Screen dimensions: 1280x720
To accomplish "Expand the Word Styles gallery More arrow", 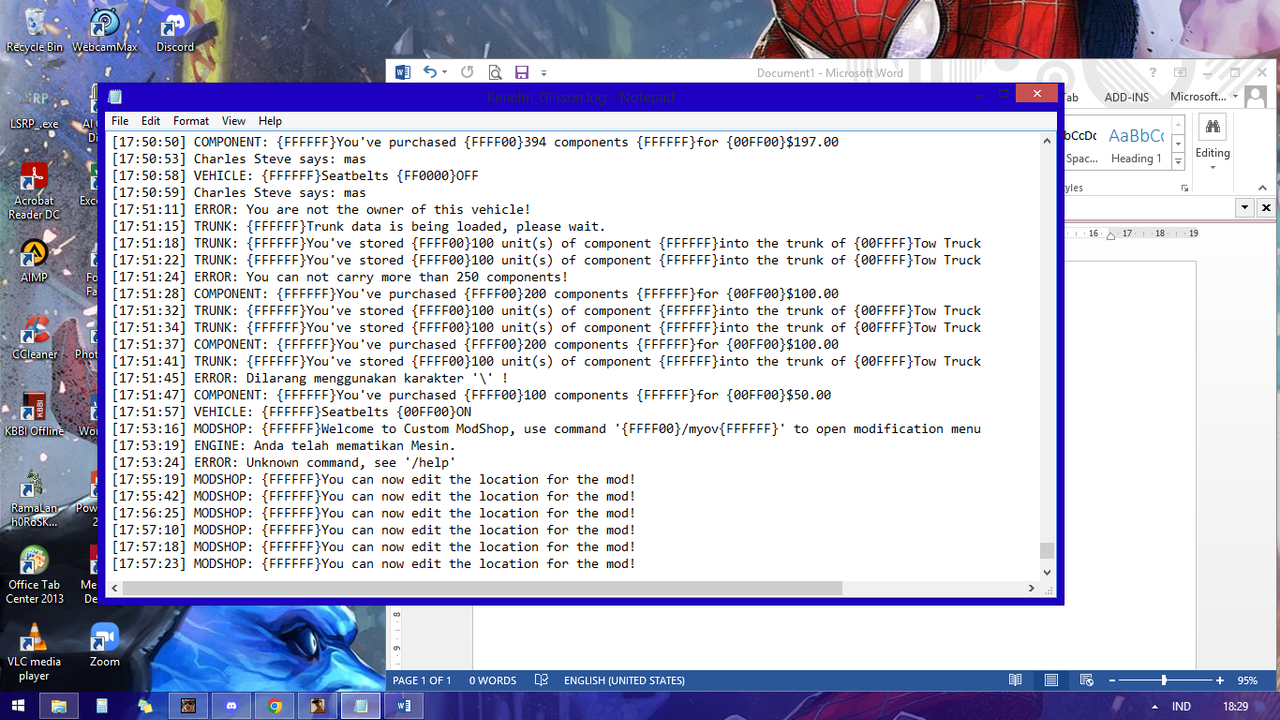I will pyautogui.click(x=1178, y=162).
